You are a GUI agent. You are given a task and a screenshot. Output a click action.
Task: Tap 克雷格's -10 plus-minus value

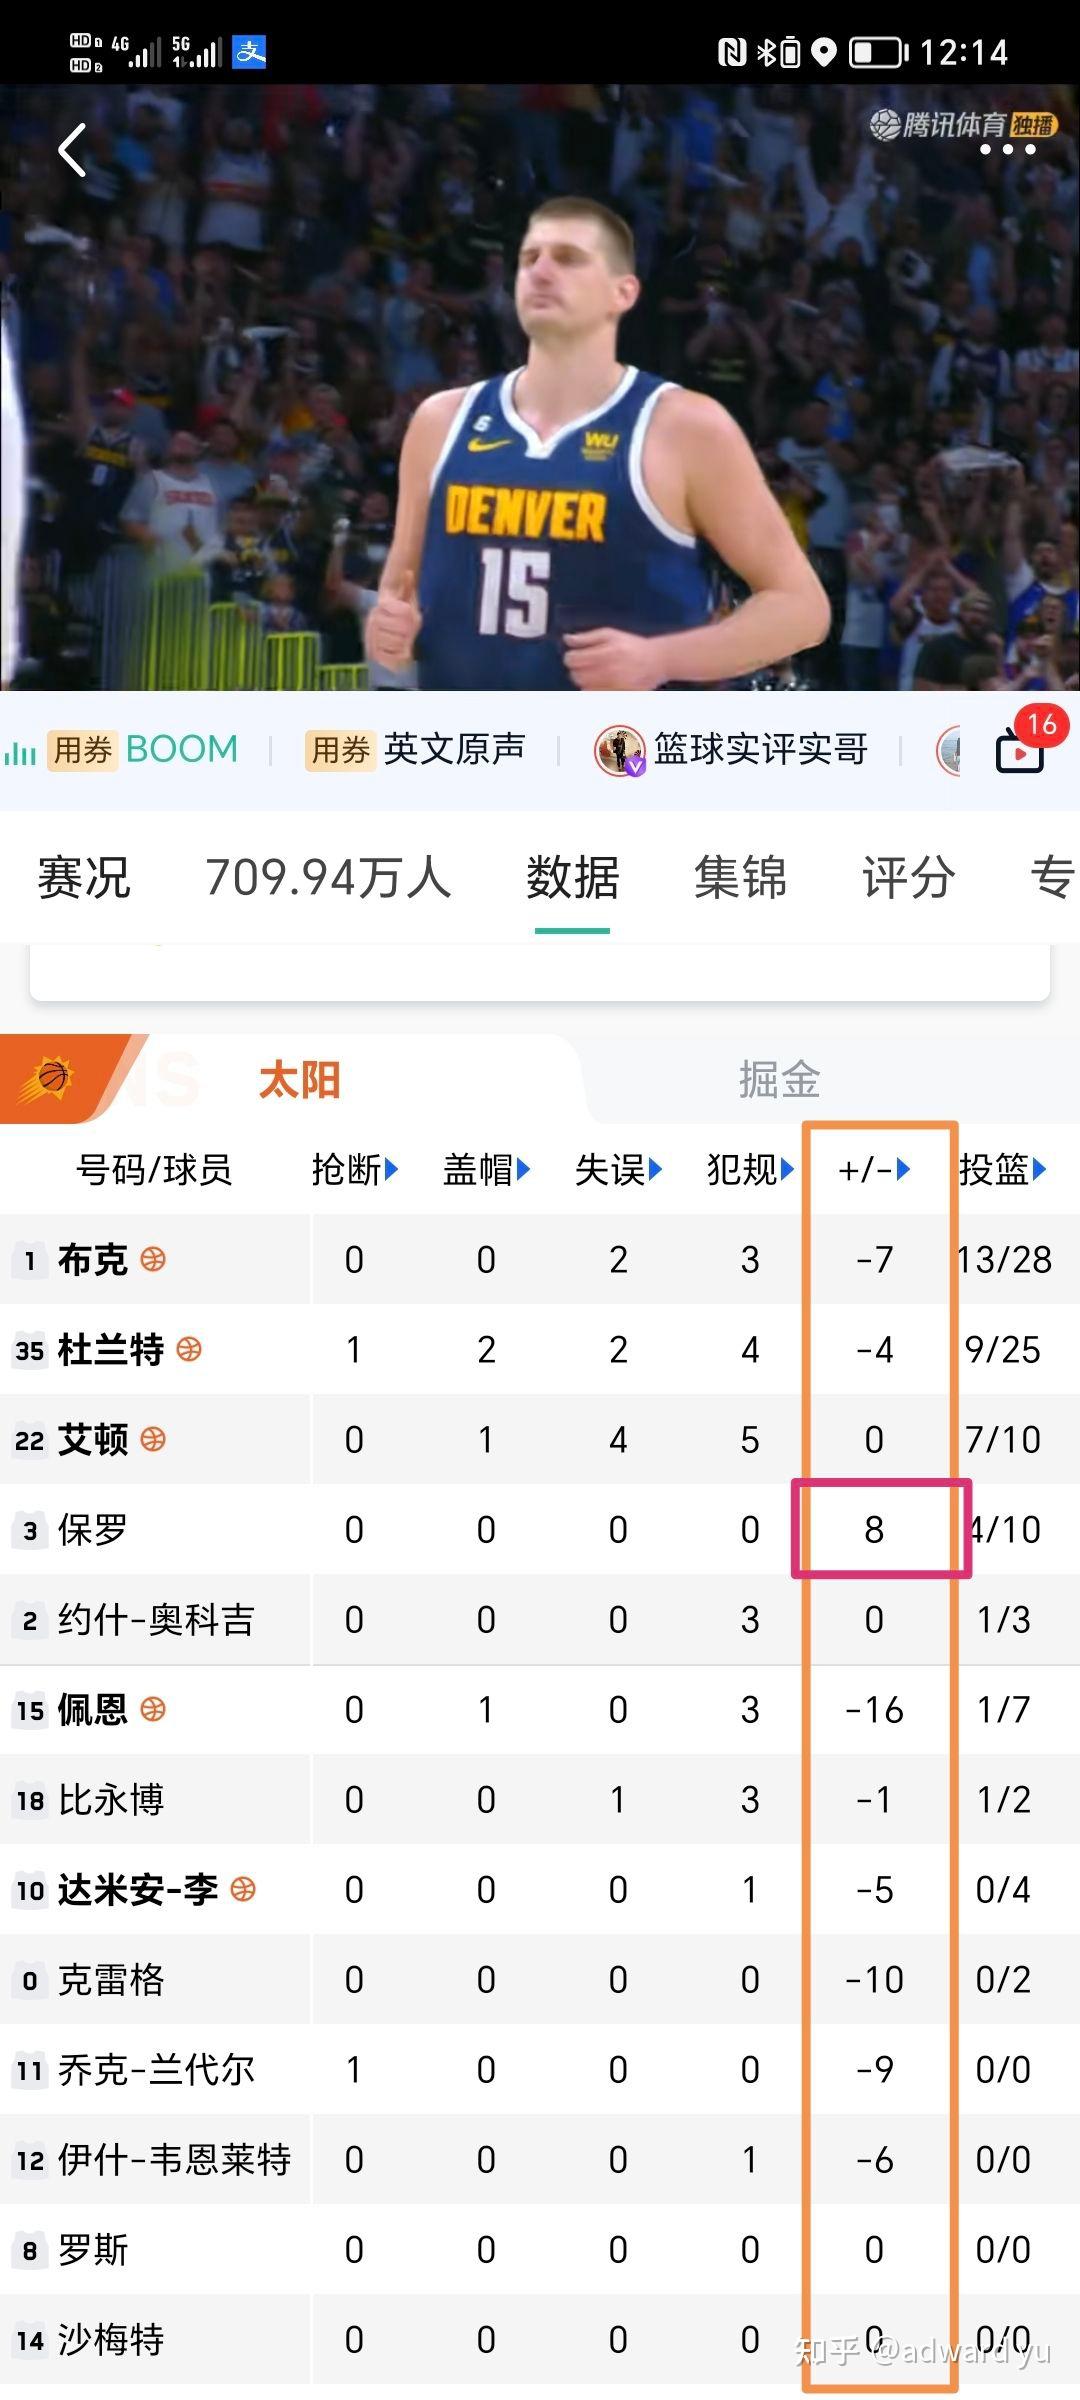click(875, 1979)
